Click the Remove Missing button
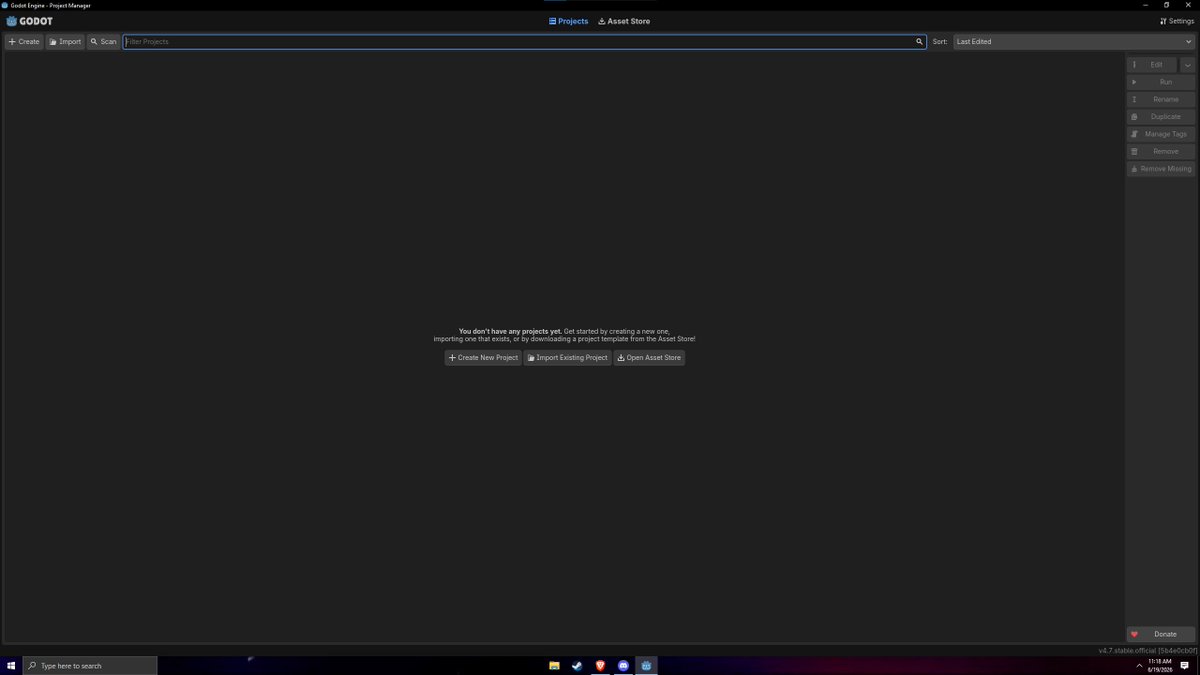Image resolution: width=1200 pixels, height=675 pixels. pos(1161,169)
